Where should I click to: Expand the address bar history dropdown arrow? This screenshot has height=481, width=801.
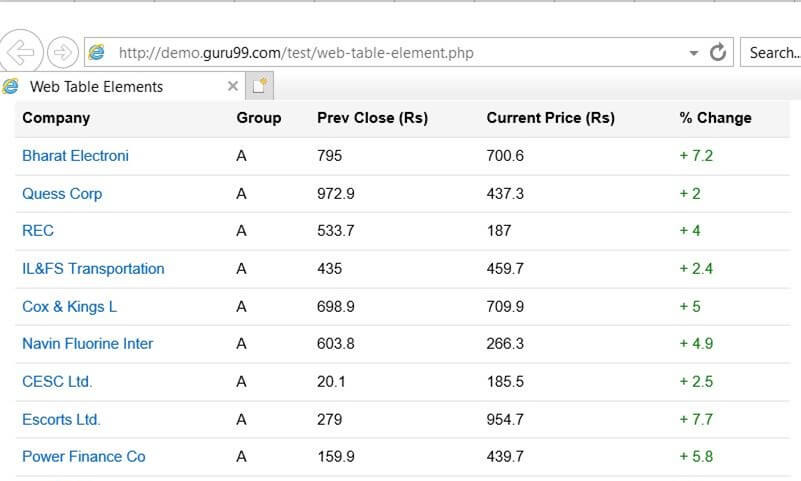694,53
